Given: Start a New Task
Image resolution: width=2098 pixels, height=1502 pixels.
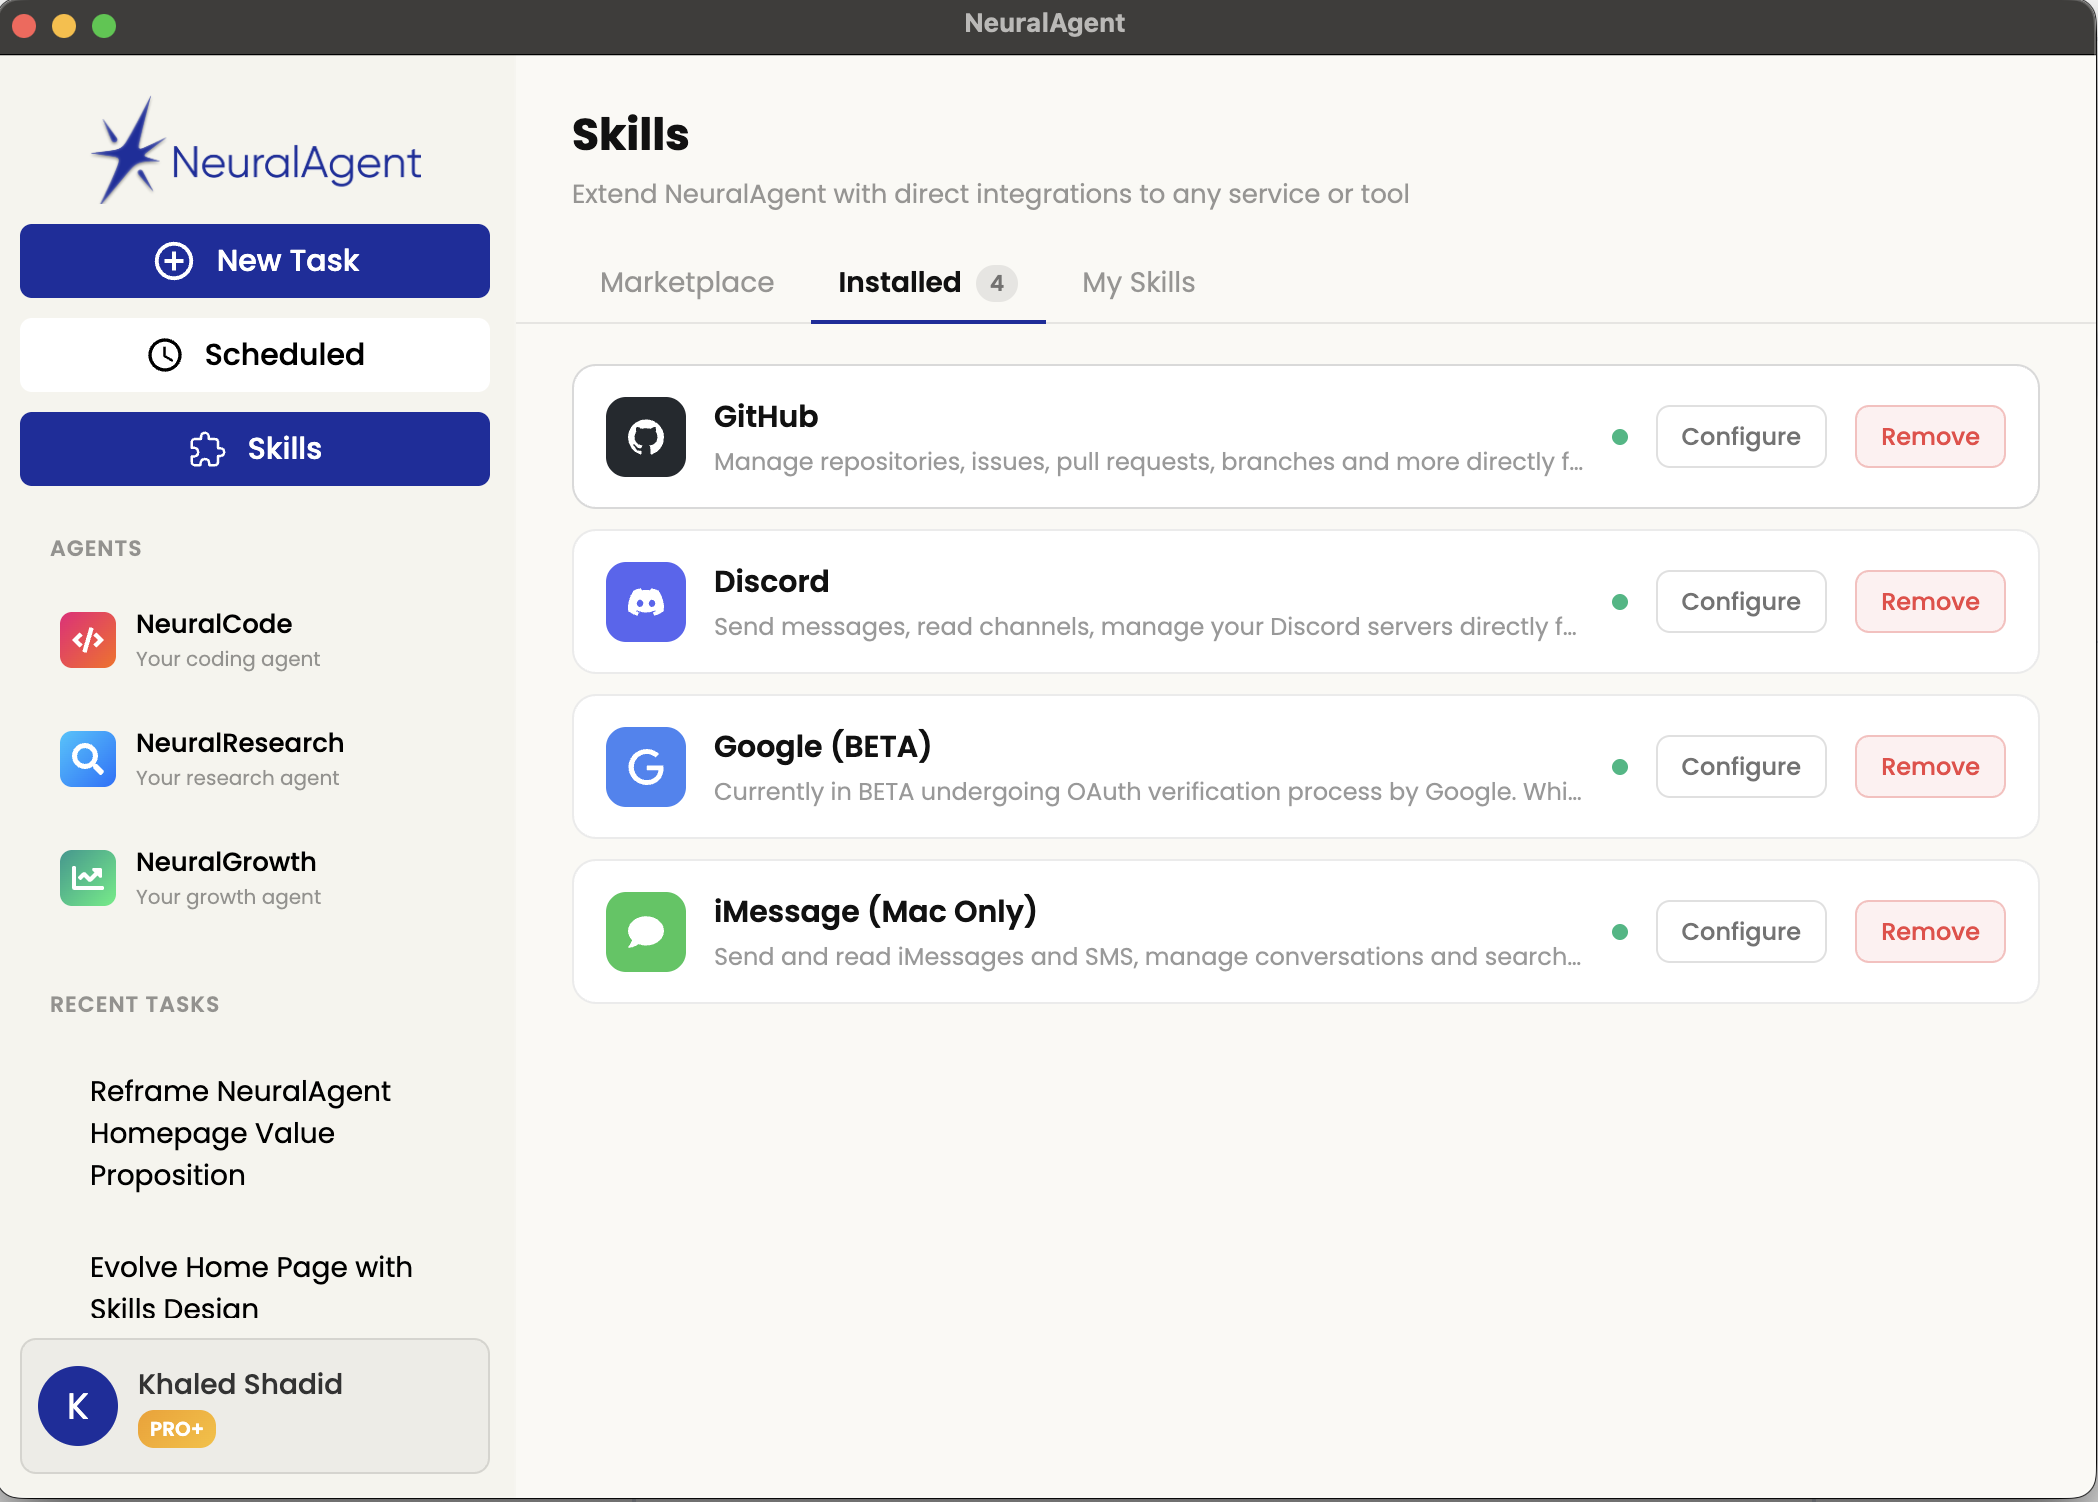Looking at the screenshot, I should 255,261.
